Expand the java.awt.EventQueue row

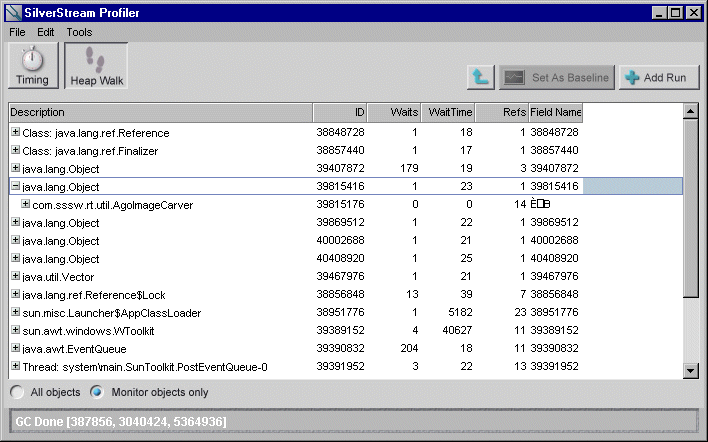tap(15, 348)
